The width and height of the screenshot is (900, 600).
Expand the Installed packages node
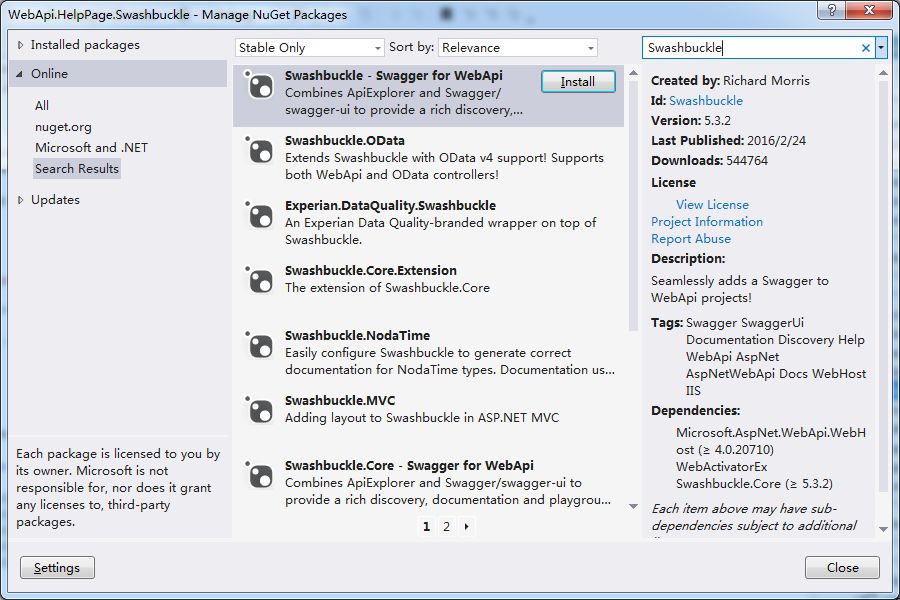pos(21,45)
